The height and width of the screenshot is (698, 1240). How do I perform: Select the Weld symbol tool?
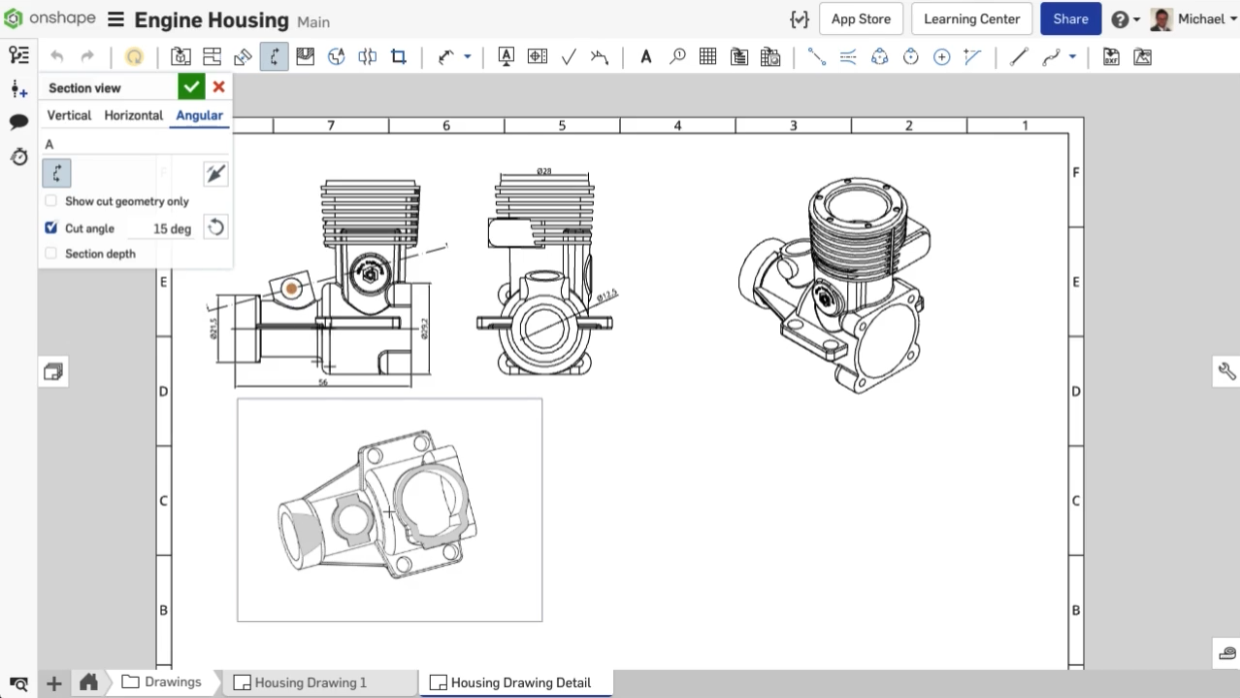599,57
